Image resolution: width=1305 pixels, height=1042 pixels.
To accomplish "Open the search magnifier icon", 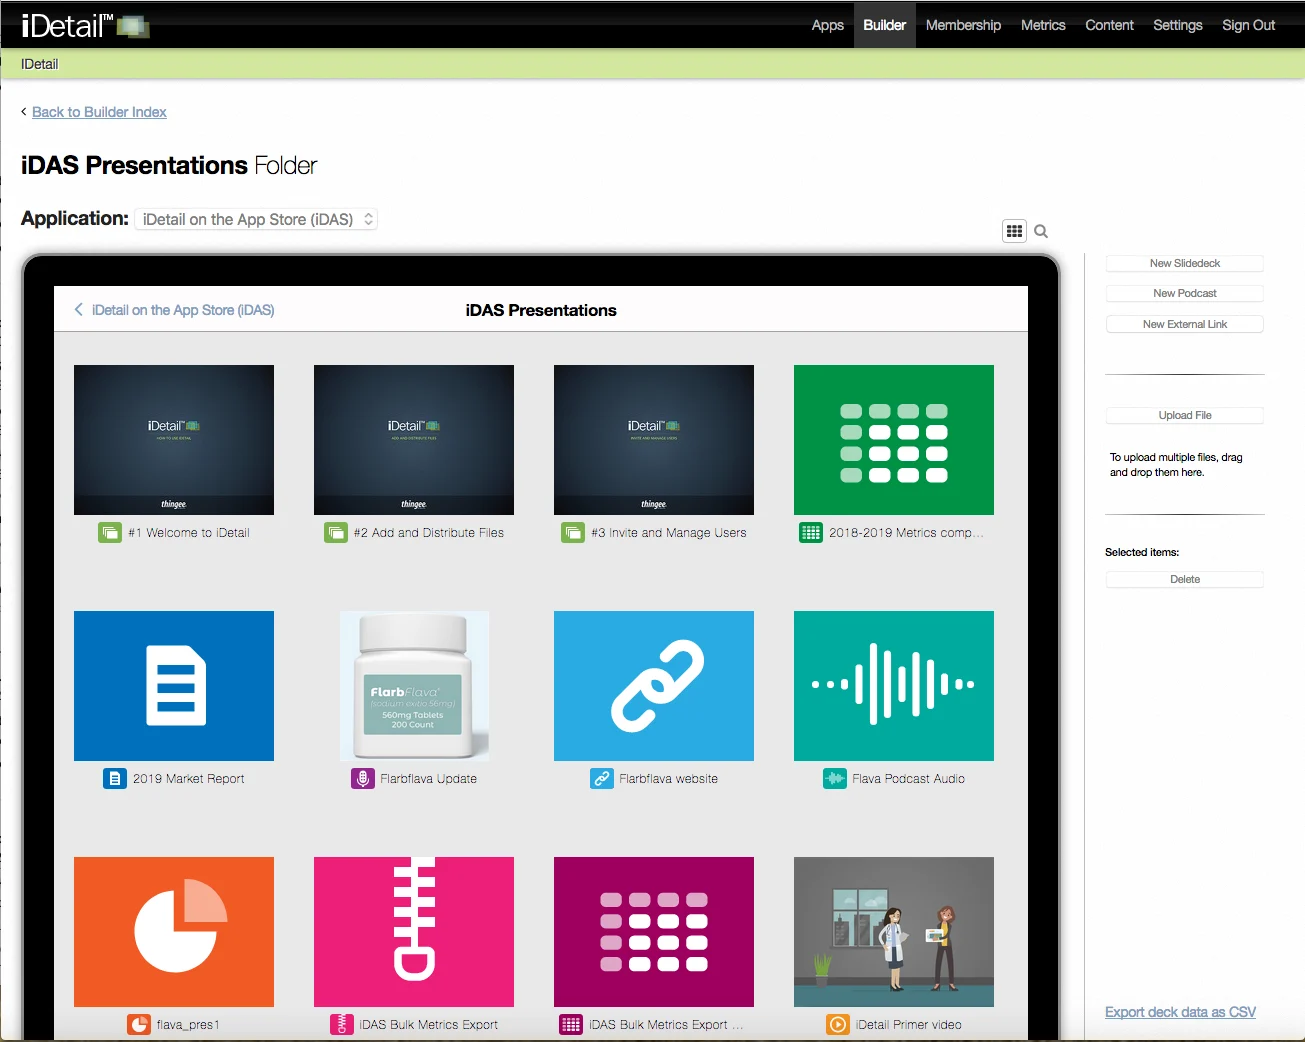I will (1041, 231).
